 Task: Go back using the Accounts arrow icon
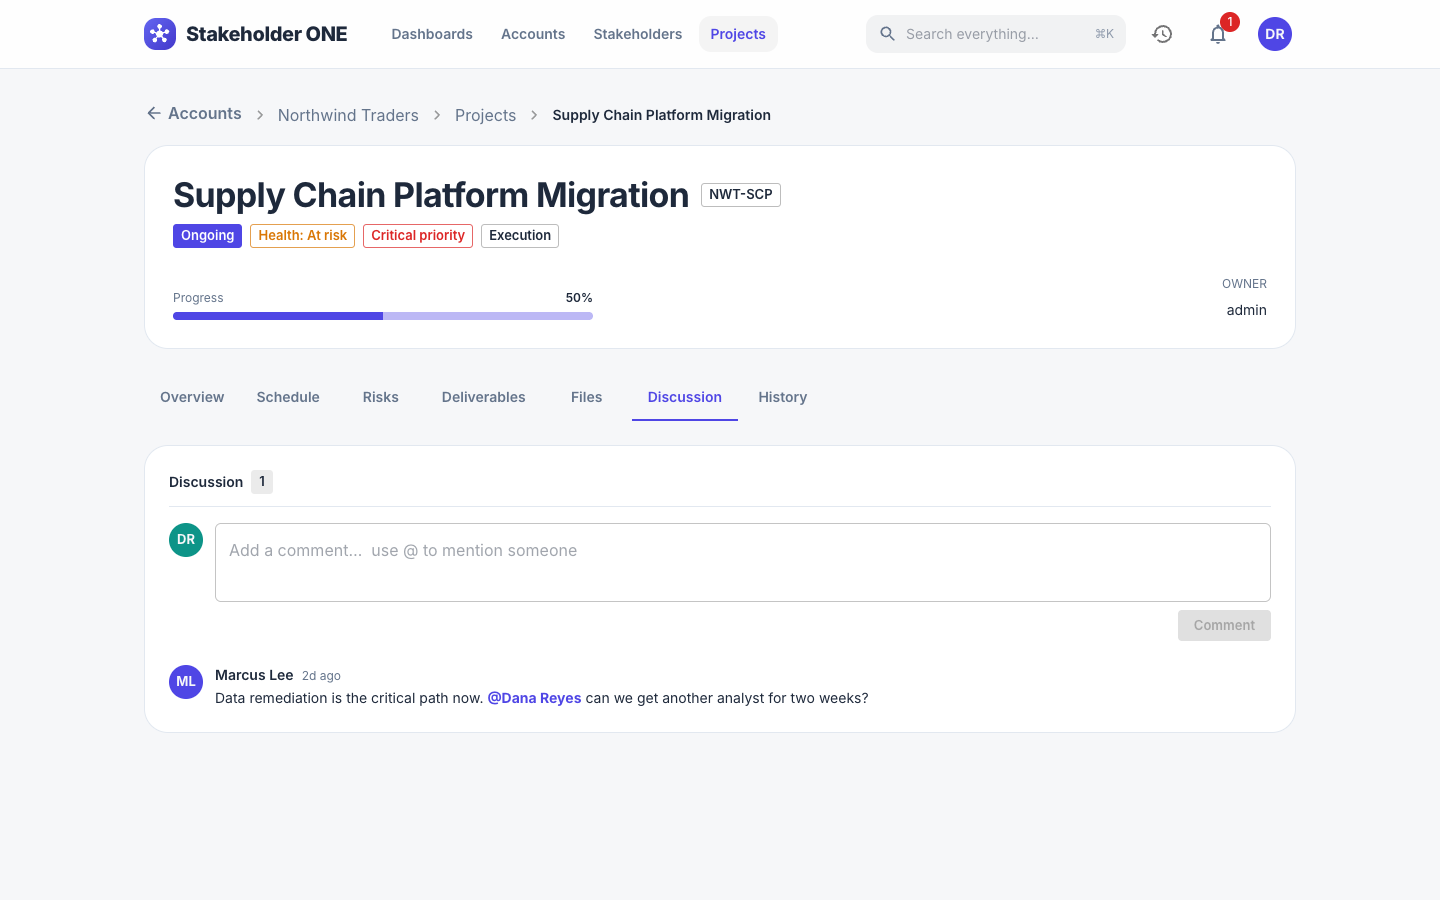coord(154,113)
